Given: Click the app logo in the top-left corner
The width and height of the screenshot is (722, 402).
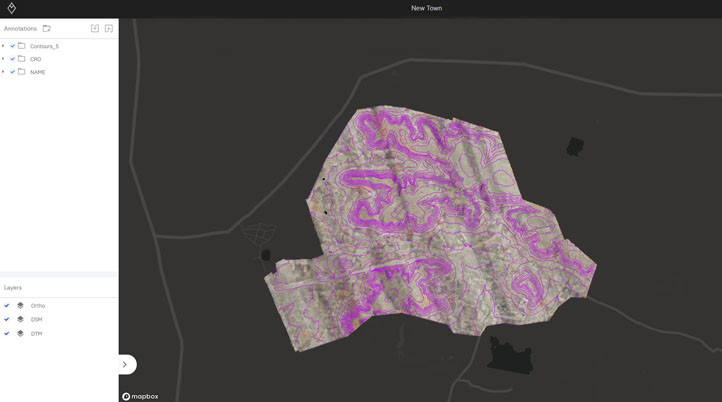Looking at the screenshot, I should pyautogui.click(x=12, y=8).
